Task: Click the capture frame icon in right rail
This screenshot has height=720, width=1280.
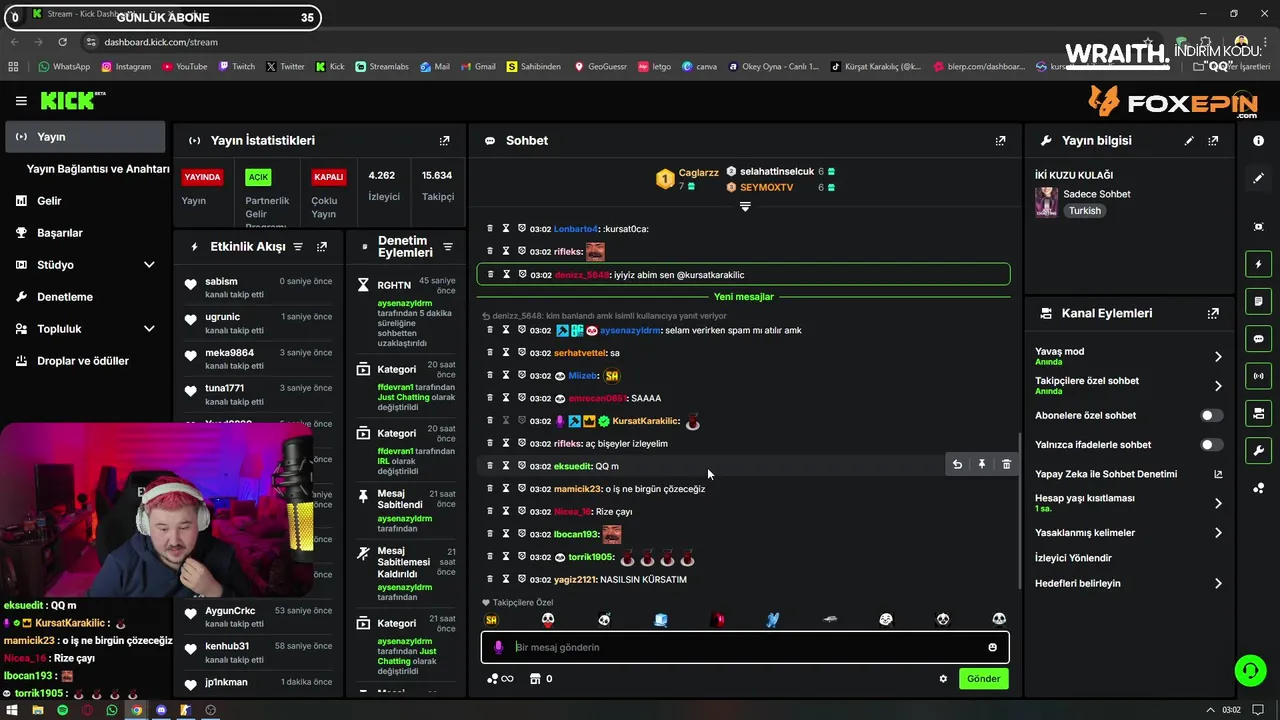Action: 1258,227
